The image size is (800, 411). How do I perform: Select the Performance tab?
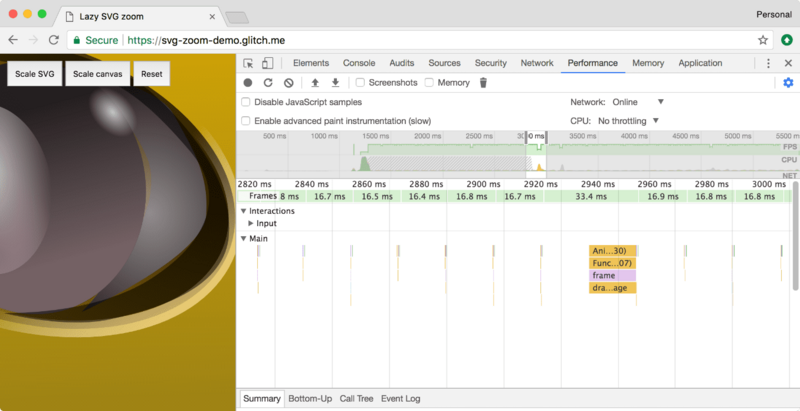592,63
